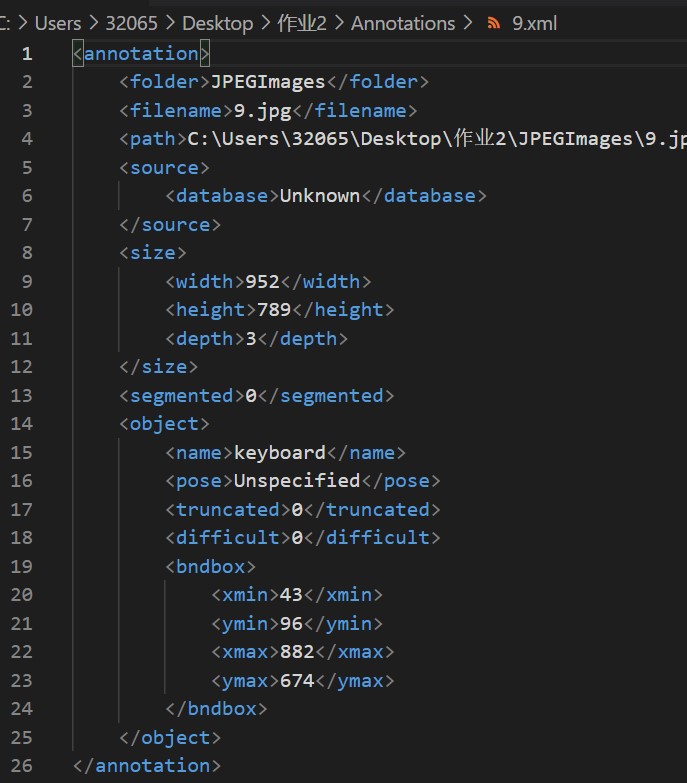Image resolution: width=687 pixels, height=783 pixels.
Task: Click the width value 952
Action: (262, 281)
